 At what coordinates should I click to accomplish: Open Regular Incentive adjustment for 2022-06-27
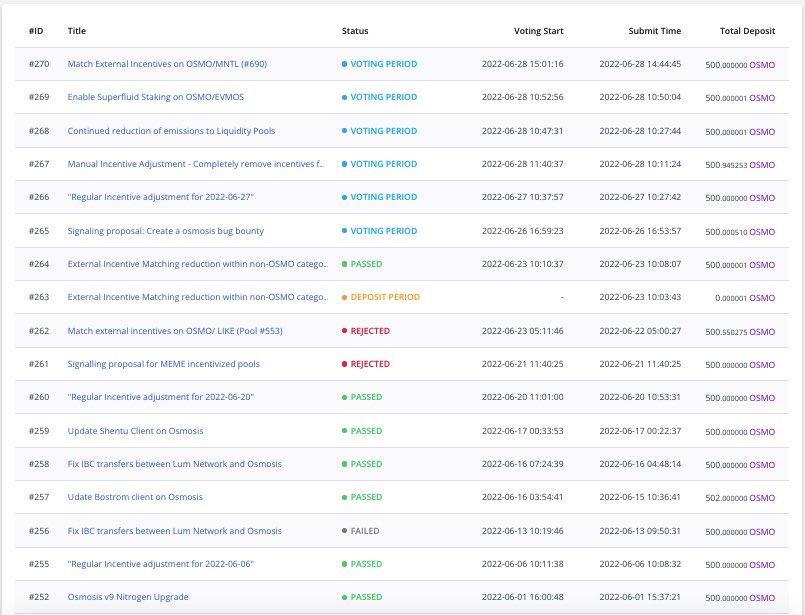pyautogui.click(x=160, y=197)
